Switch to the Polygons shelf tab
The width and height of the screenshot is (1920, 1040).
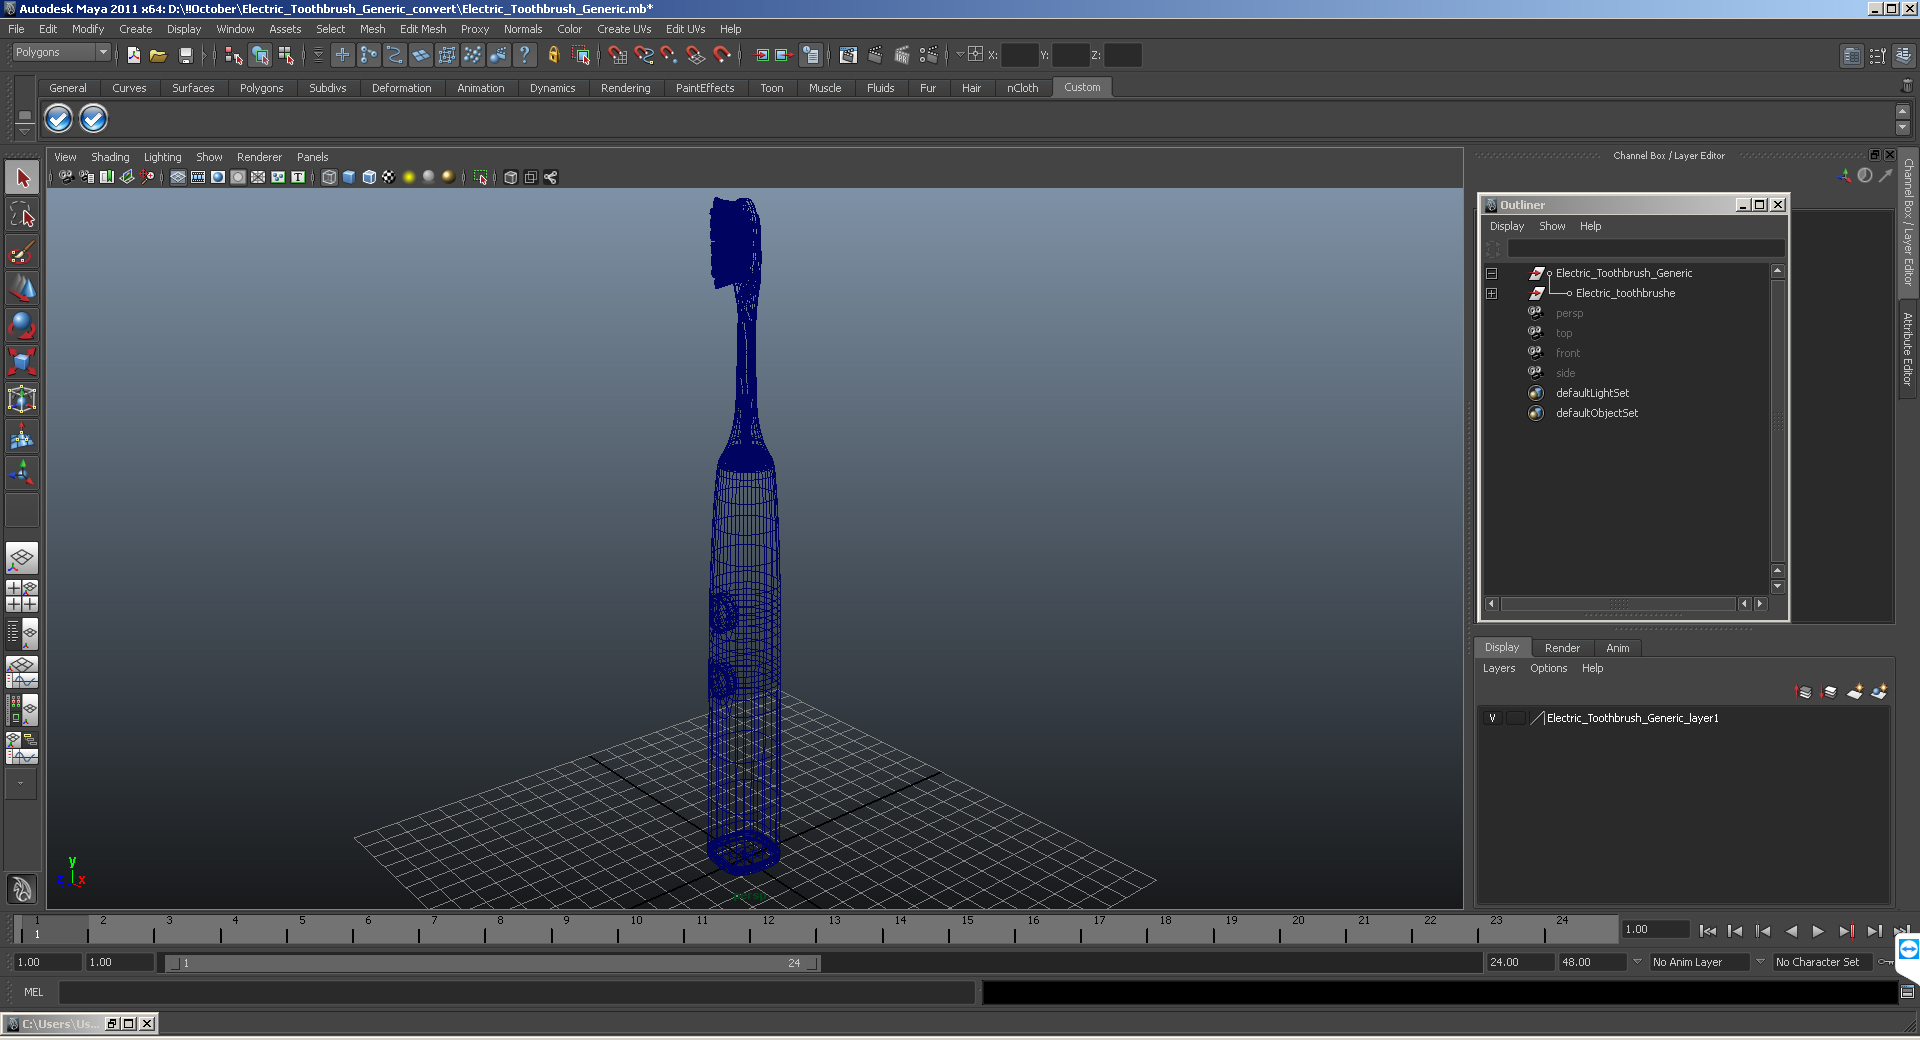tap(261, 88)
